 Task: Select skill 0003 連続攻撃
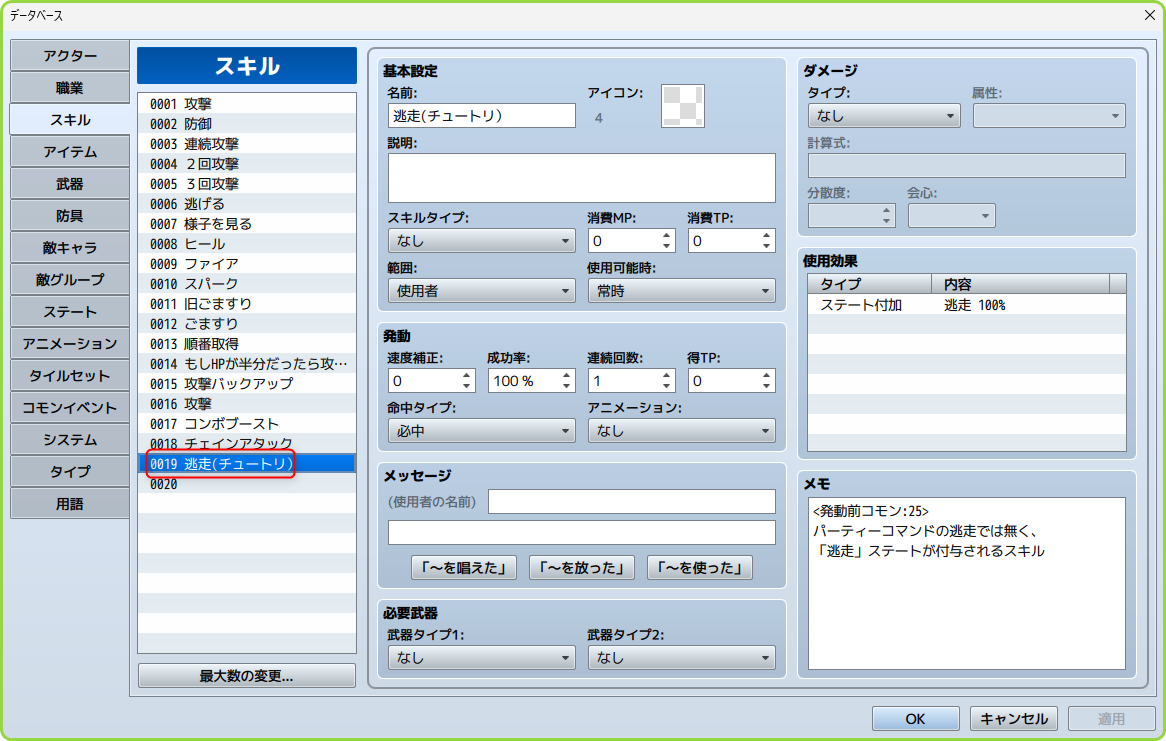click(247, 144)
